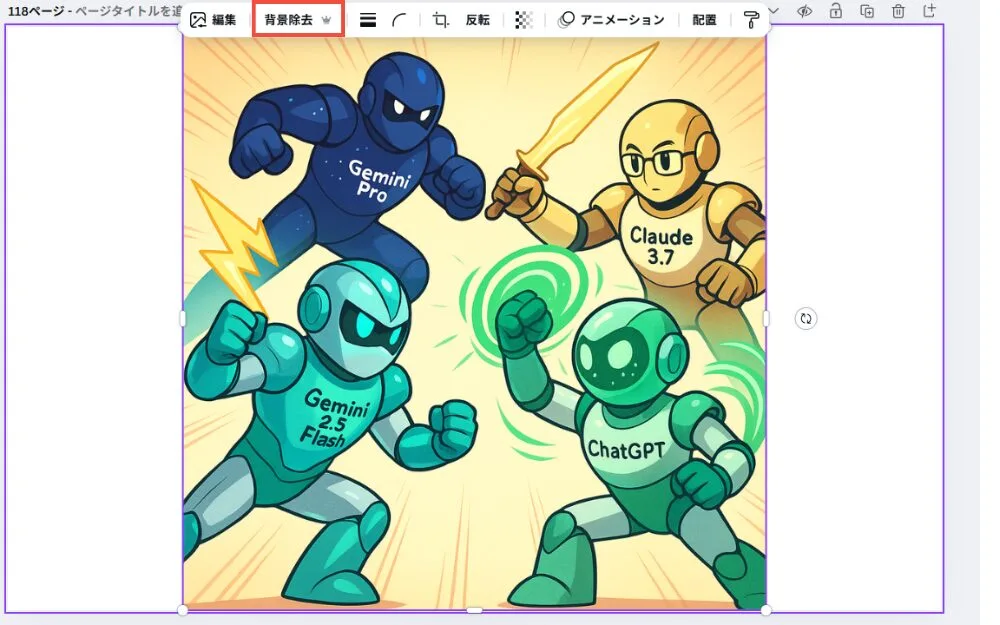Click the page title field for 118ページ
The width and height of the screenshot is (1000, 625).
click(128, 11)
